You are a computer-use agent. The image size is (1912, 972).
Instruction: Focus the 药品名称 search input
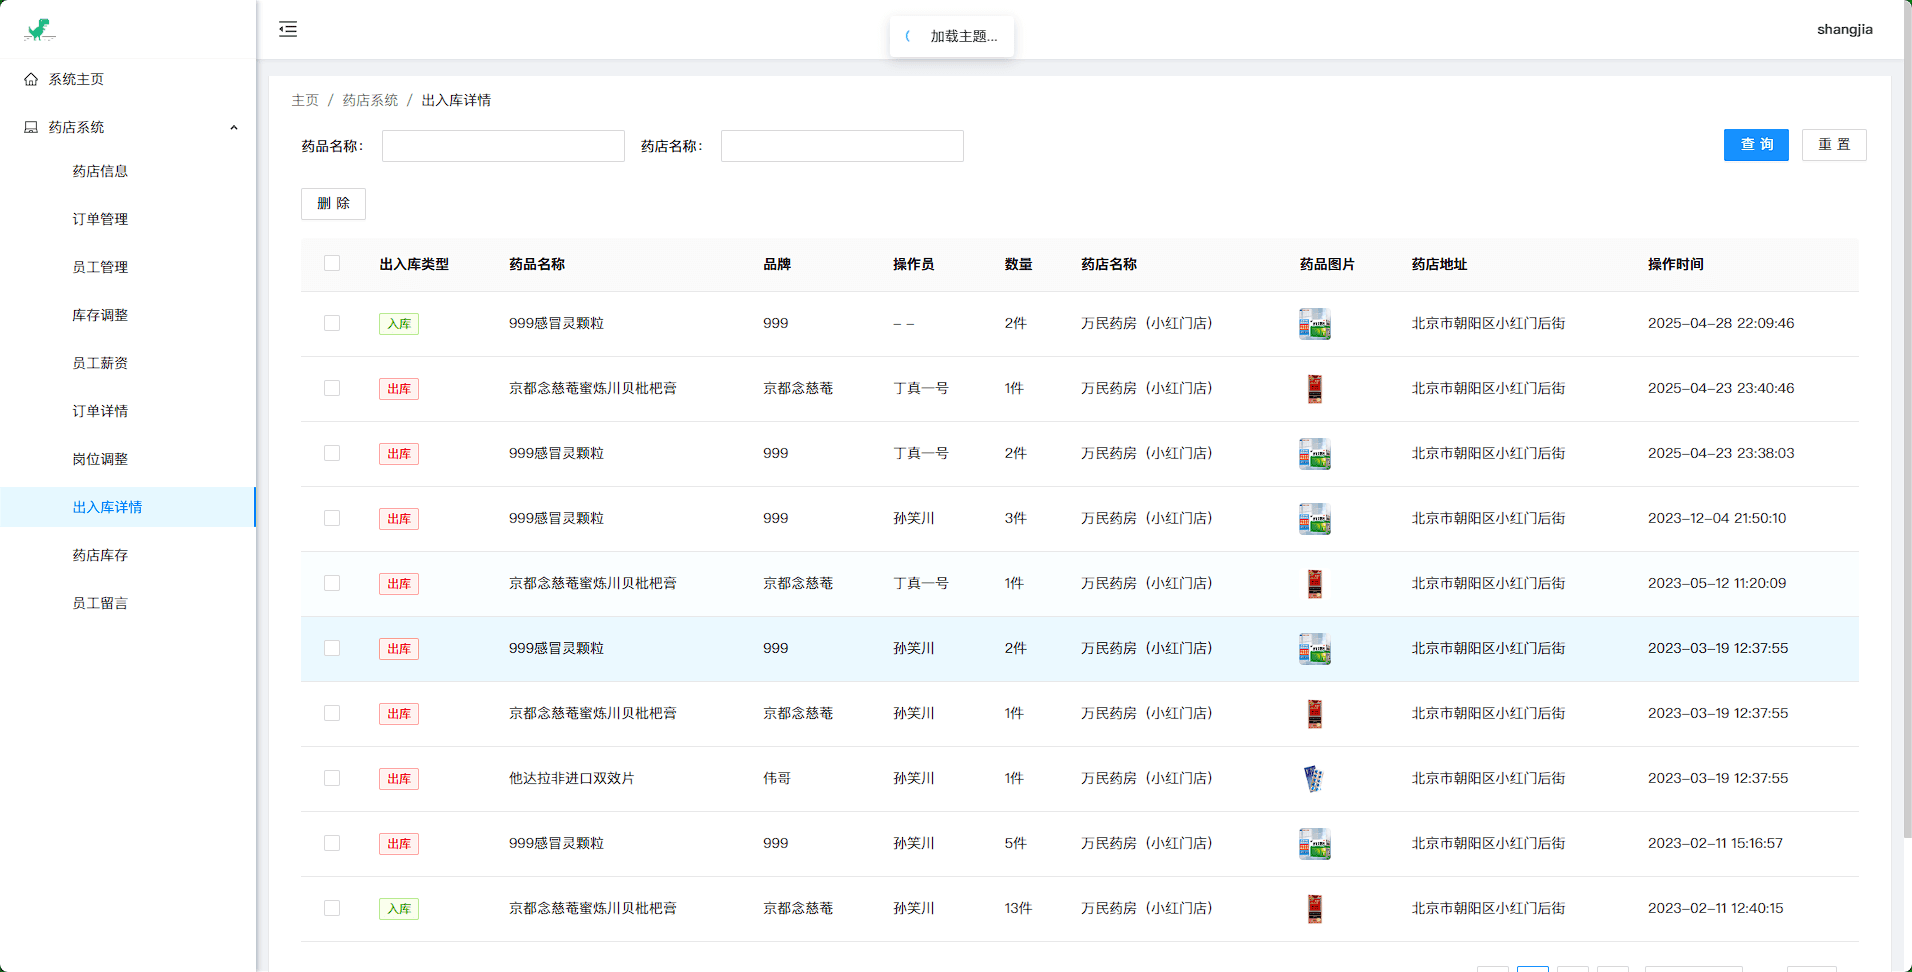503,146
